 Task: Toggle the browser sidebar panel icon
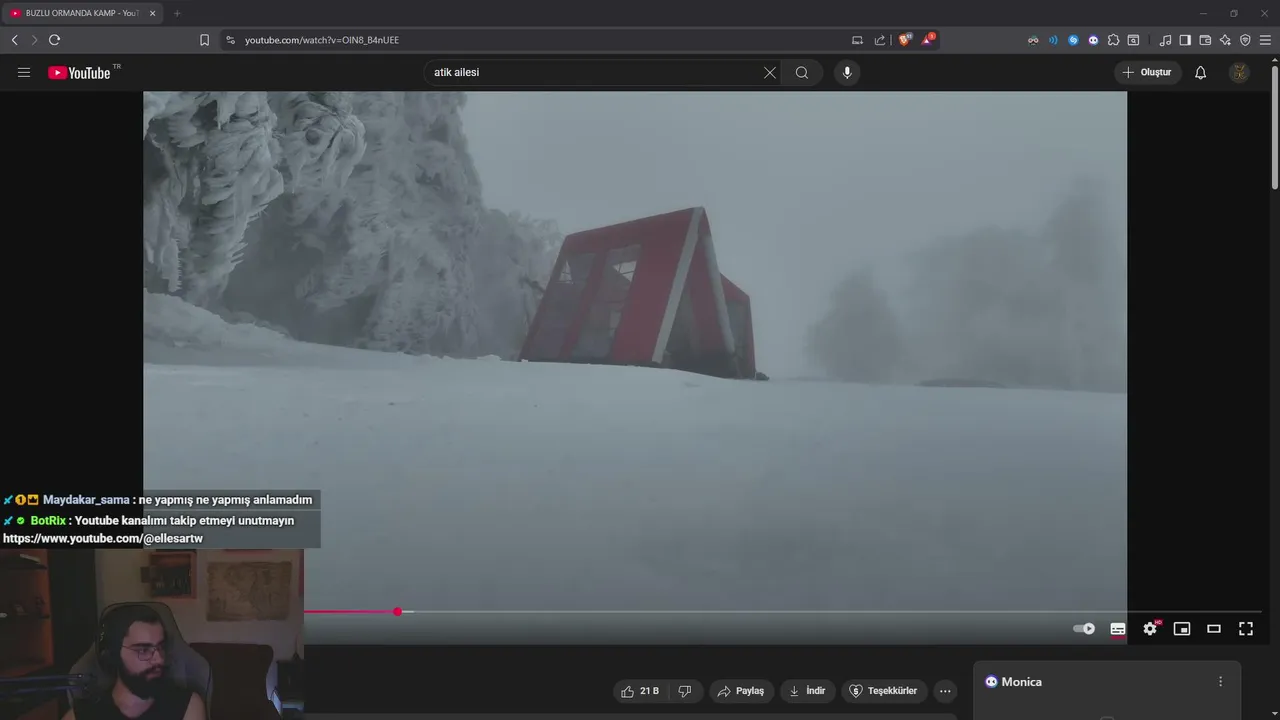click(x=1185, y=40)
